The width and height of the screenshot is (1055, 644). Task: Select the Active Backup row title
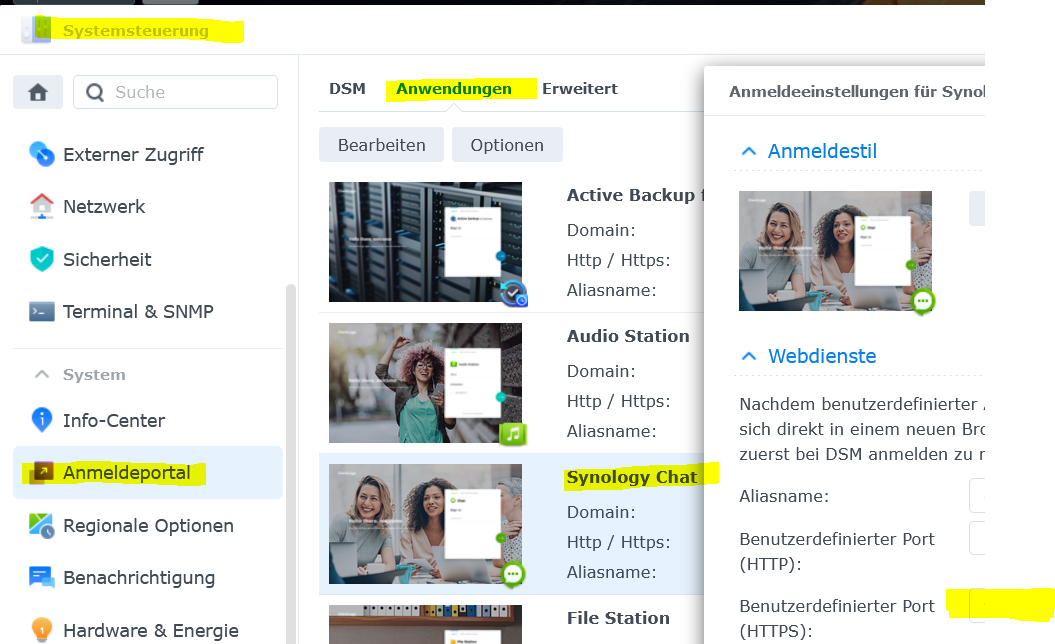(x=635, y=195)
